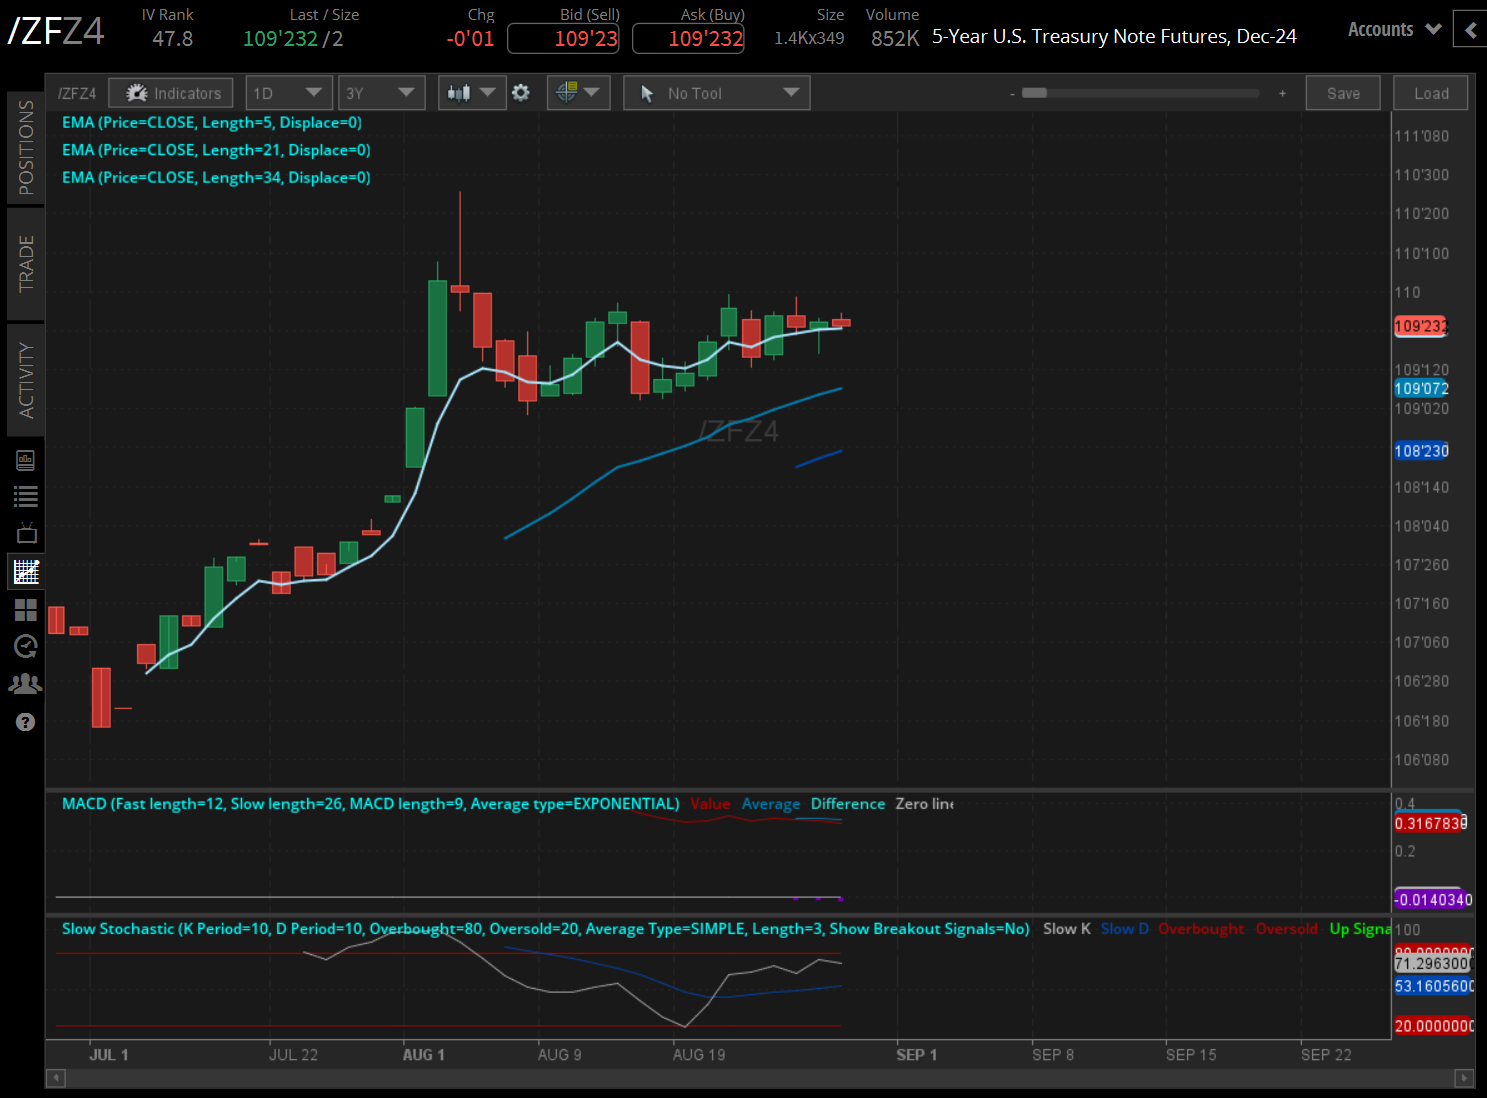Click the MACD 'Value' legend item
The height and width of the screenshot is (1098, 1487).
pyautogui.click(x=710, y=804)
